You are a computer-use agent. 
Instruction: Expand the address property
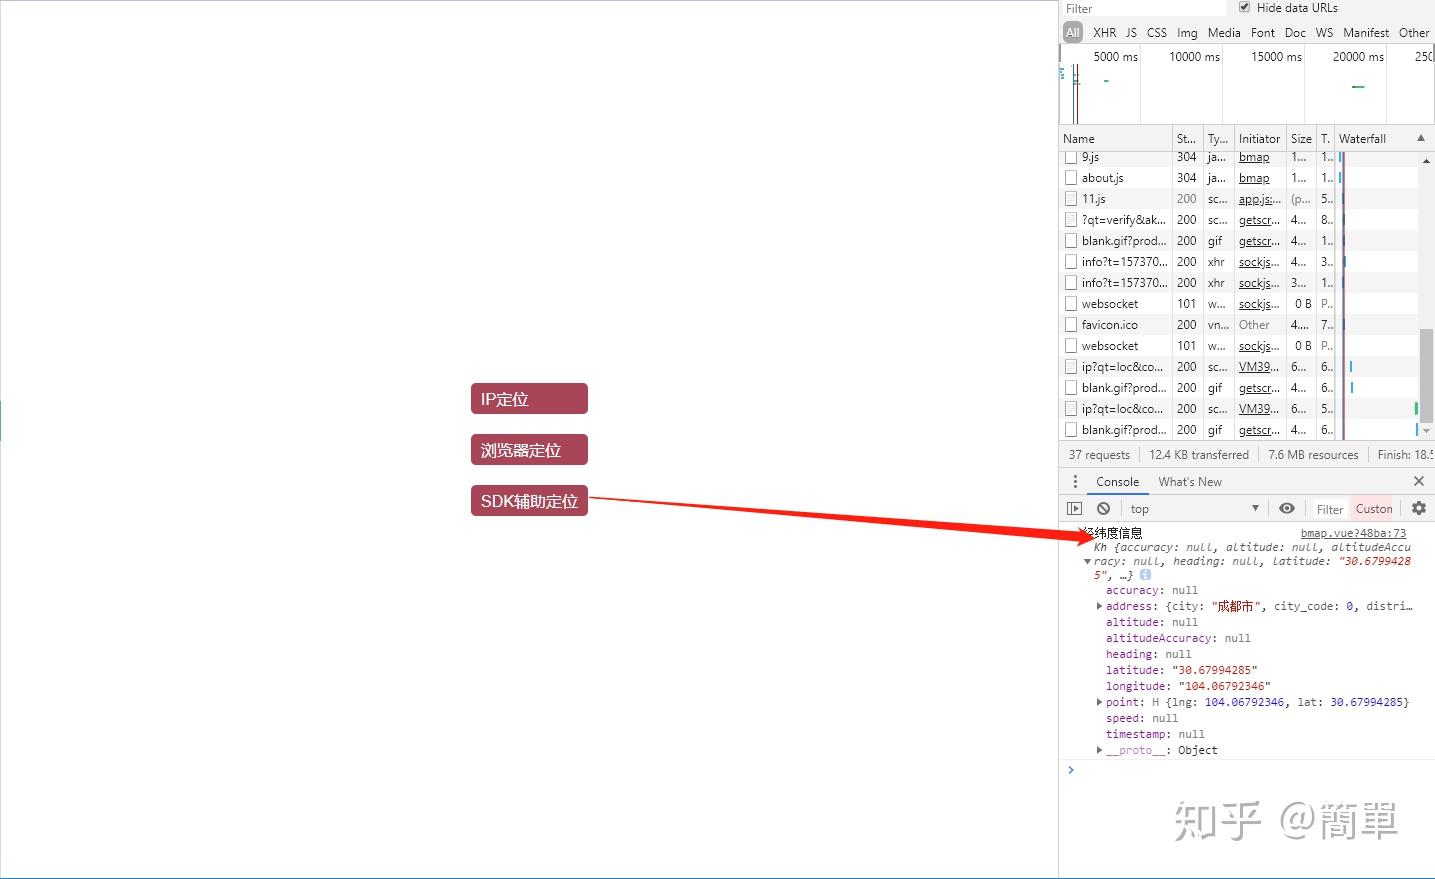[1099, 606]
